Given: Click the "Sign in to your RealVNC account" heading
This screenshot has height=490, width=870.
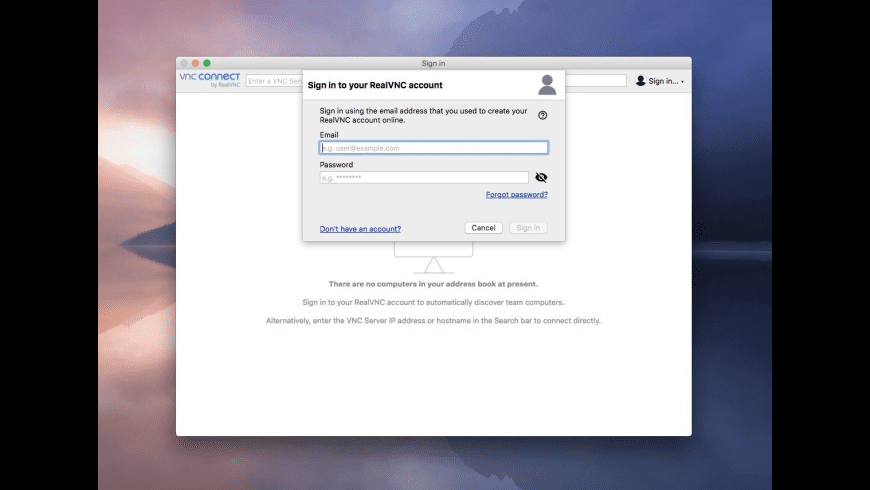Looking at the screenshot, I should click(375, 85).
